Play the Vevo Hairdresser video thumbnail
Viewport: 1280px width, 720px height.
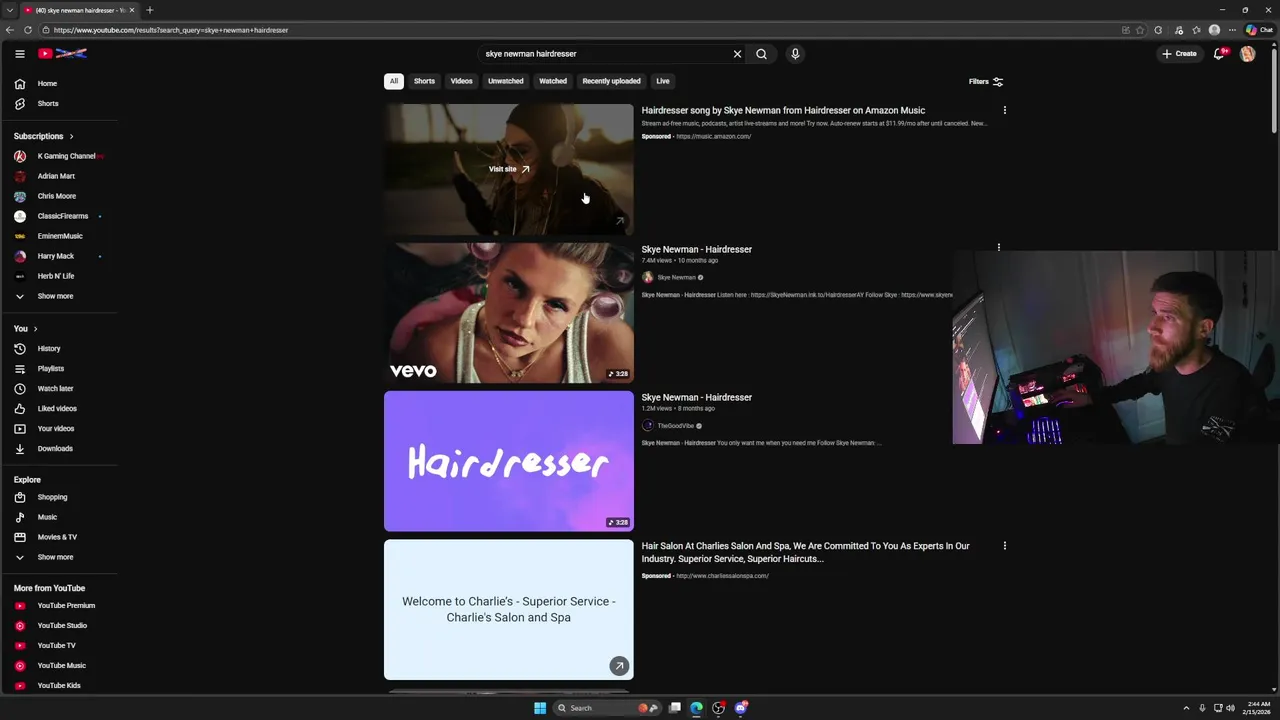point(509,313)
